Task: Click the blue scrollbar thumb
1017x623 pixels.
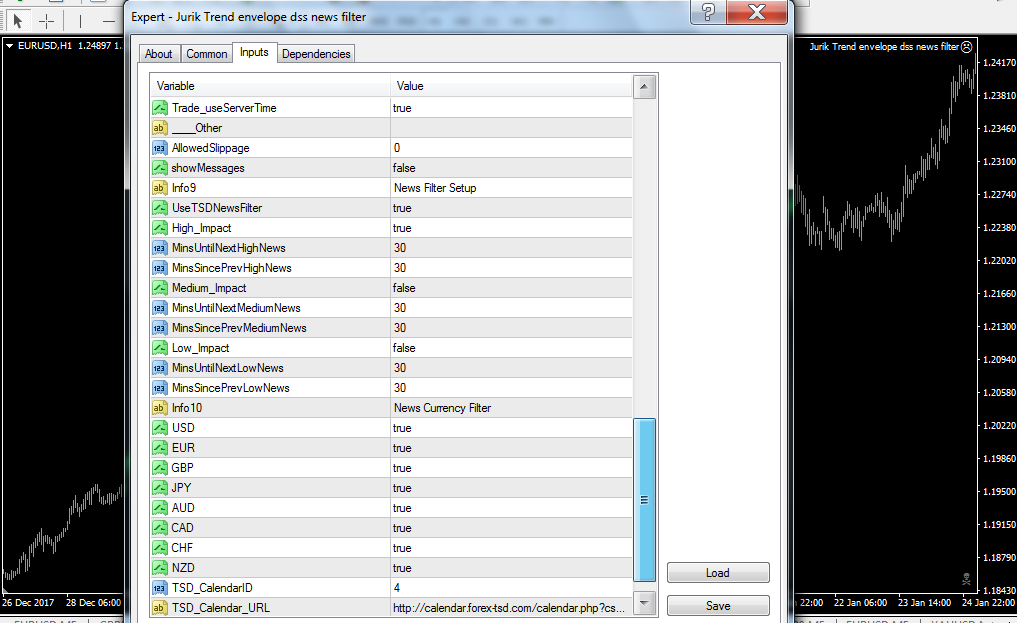Action: click(x=644, y=500)
